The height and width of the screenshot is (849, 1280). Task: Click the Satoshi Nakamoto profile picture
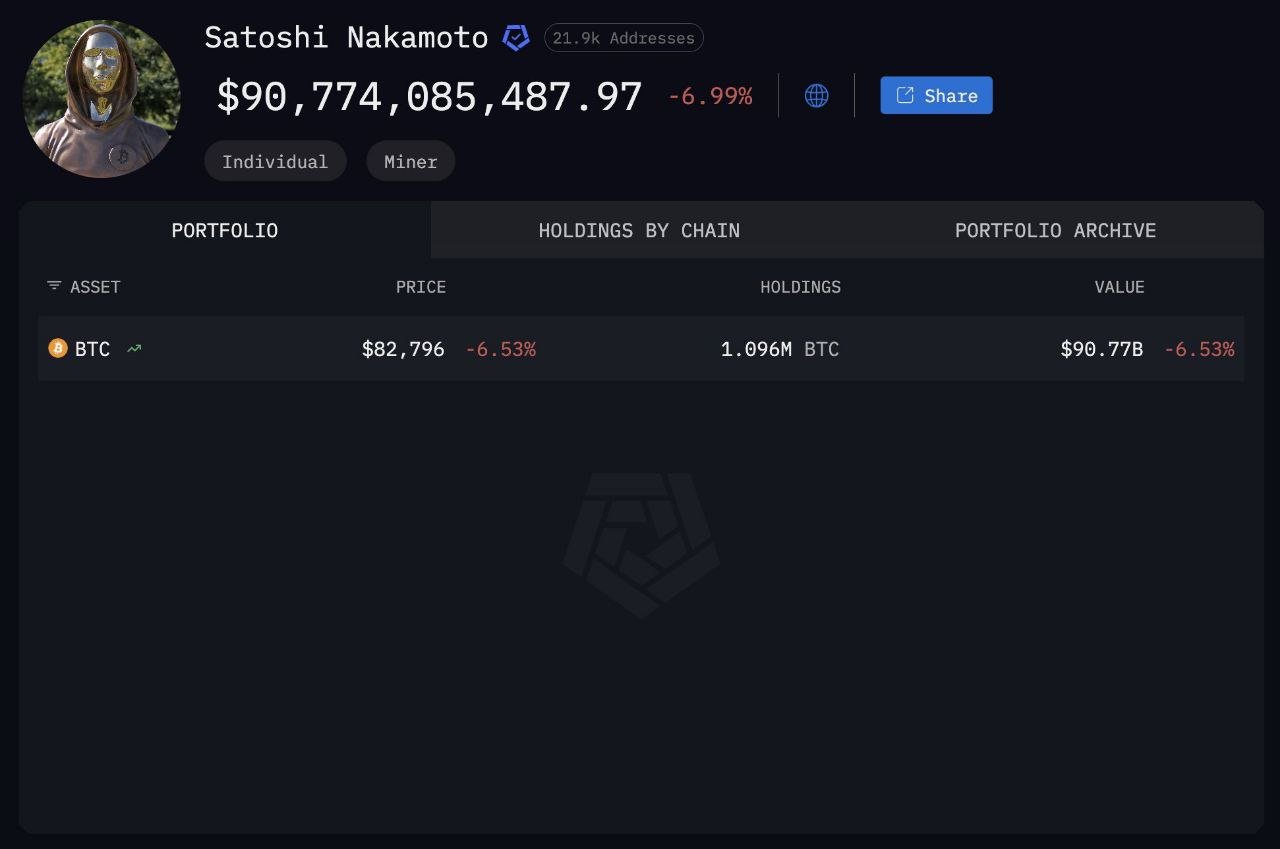coord(101,98)
